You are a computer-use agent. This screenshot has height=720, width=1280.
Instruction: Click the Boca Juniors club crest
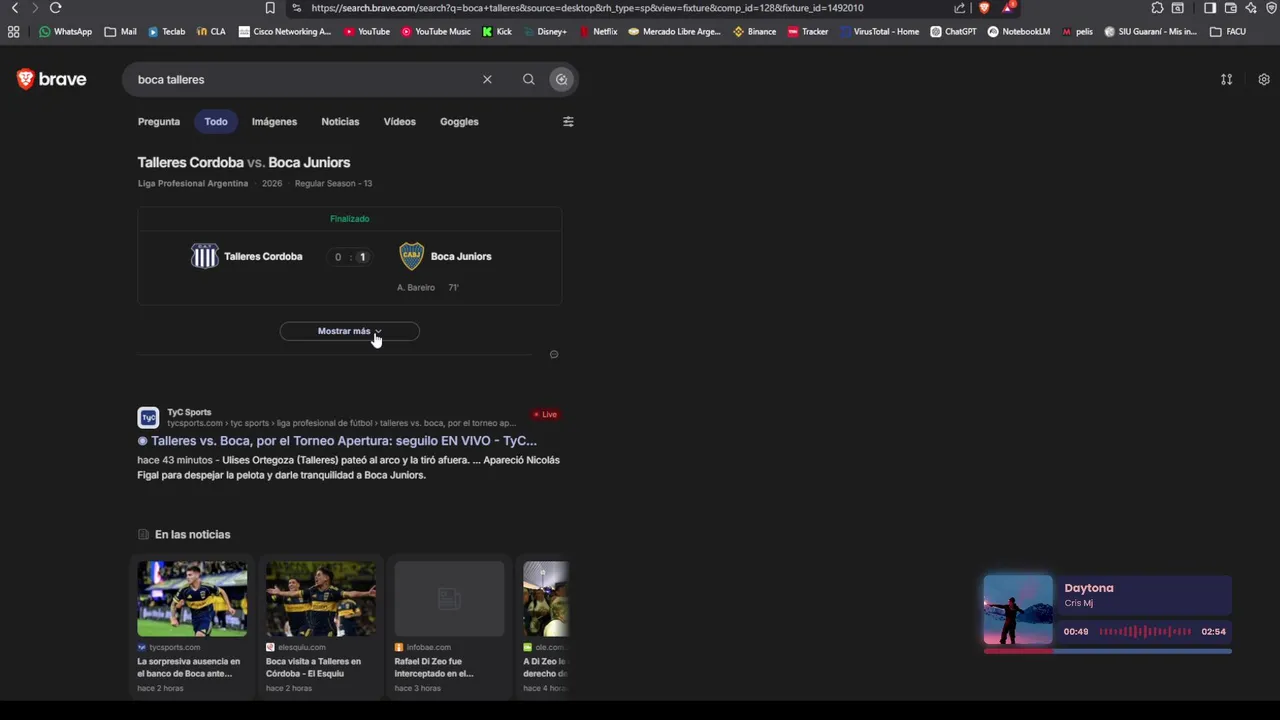(412, 256)
